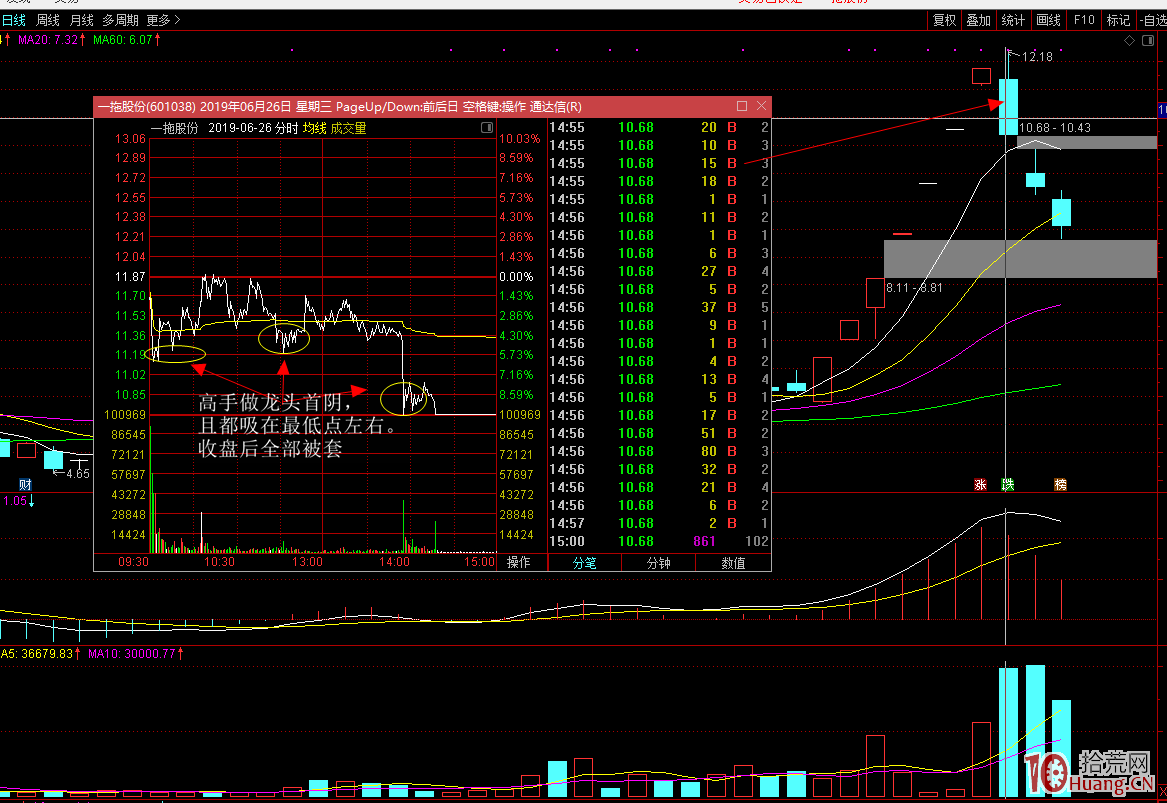Click the red 涨 marker icon
This screenshot has height=803, width=1167.
pyautogui.click(x=981, y=485)
